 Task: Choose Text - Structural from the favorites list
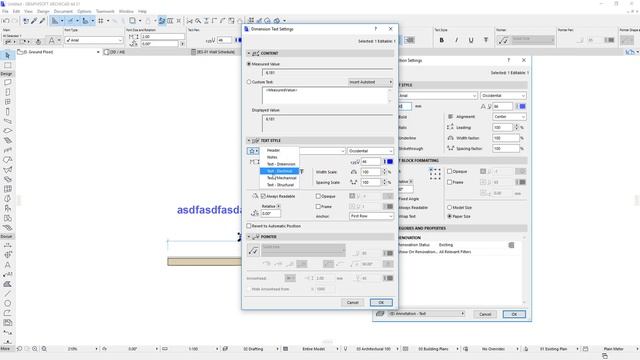[280, 185]
